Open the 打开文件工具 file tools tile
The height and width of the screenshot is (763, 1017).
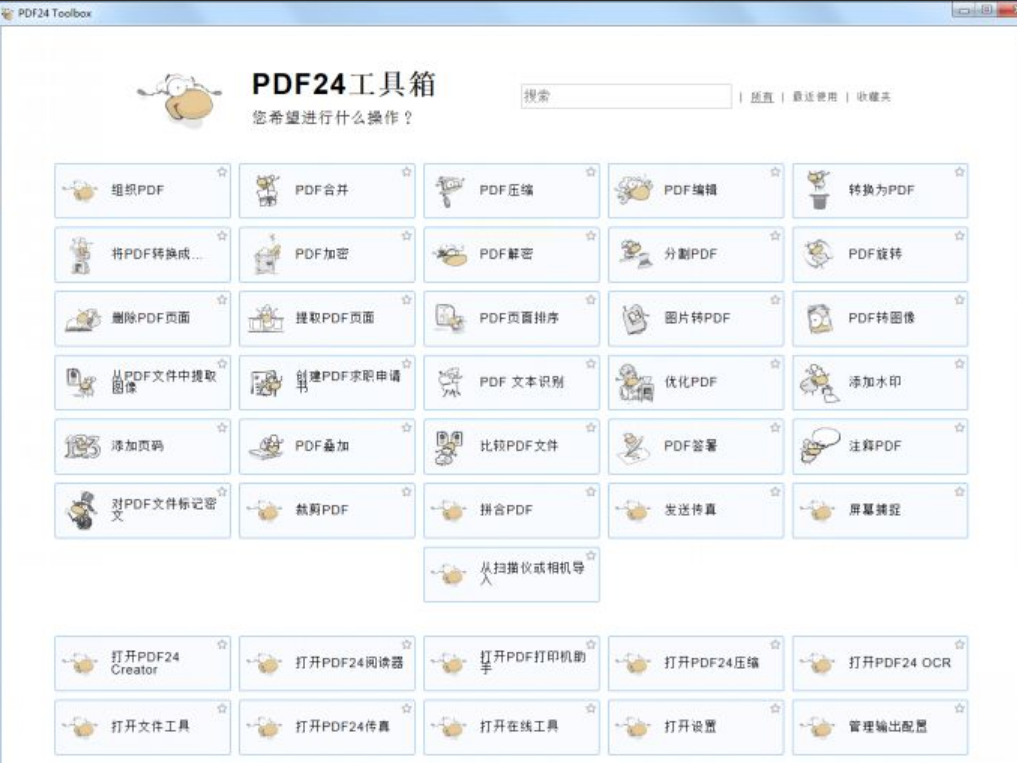click(143, 727)
